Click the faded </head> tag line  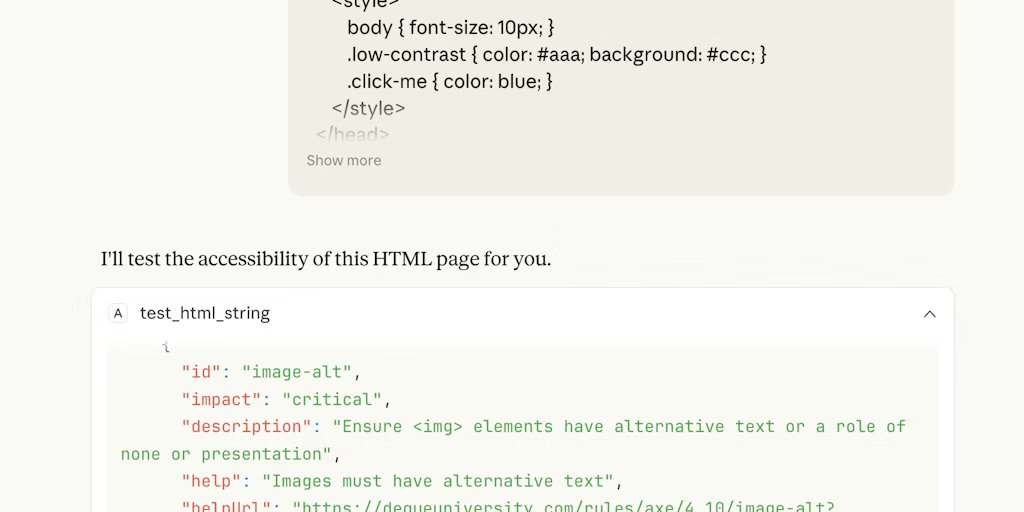point(352,133)
